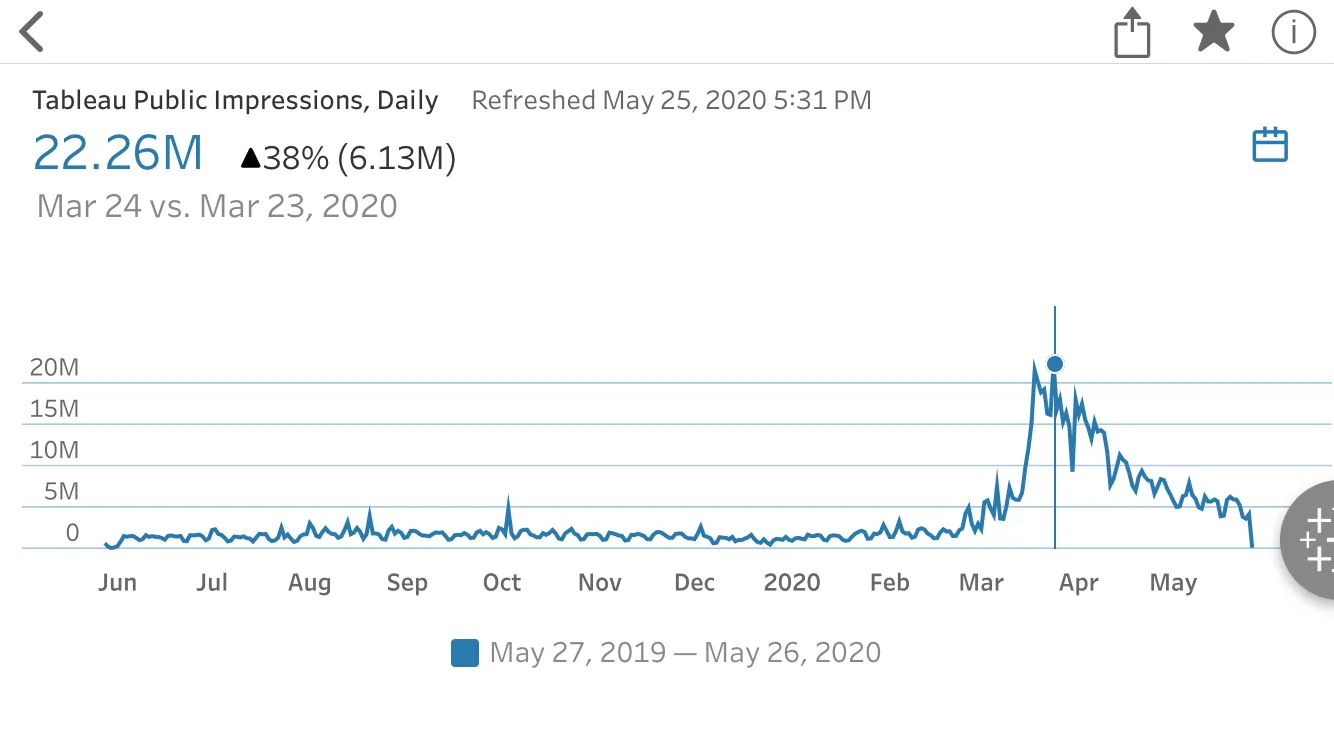This screenshot has height=750, width=1334.
Task: Open the calendar date range picker
Action: coord(1270,145)
